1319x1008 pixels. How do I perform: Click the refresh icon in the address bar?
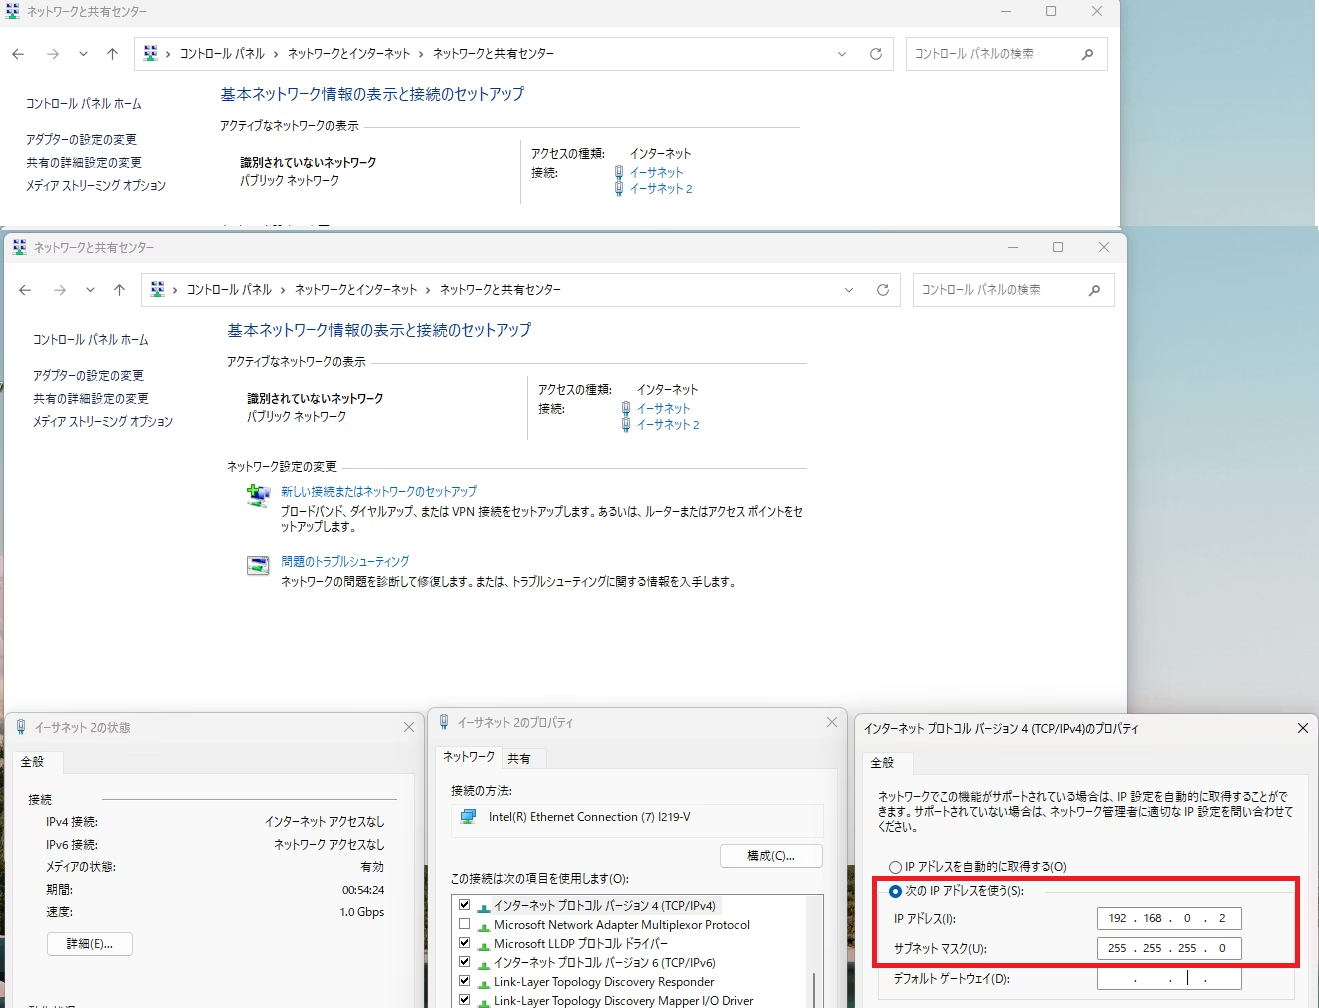coord(883,290)
